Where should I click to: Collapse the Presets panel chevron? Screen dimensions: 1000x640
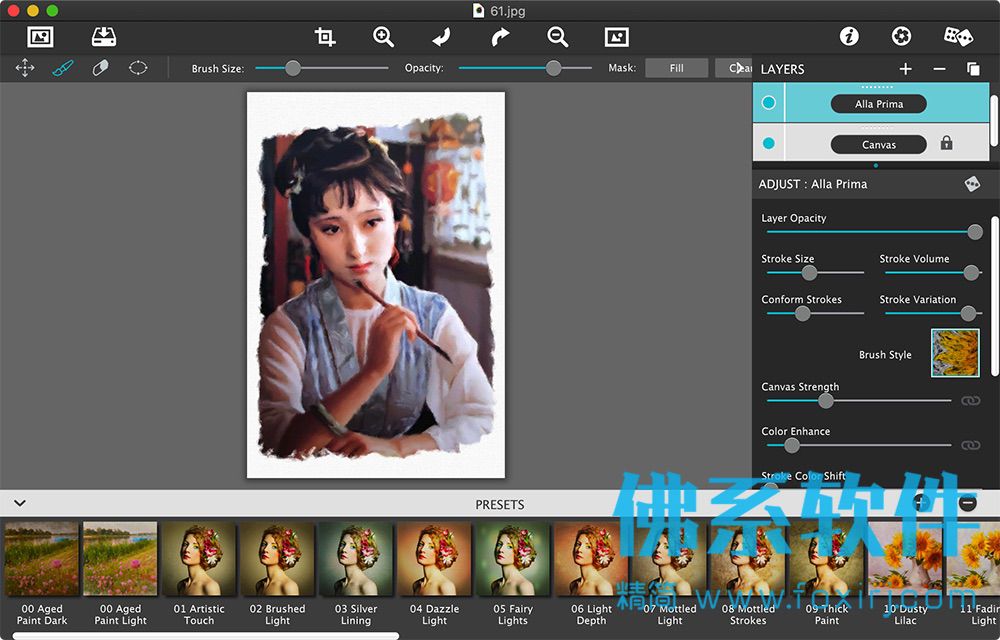click(x=20, y=503)
